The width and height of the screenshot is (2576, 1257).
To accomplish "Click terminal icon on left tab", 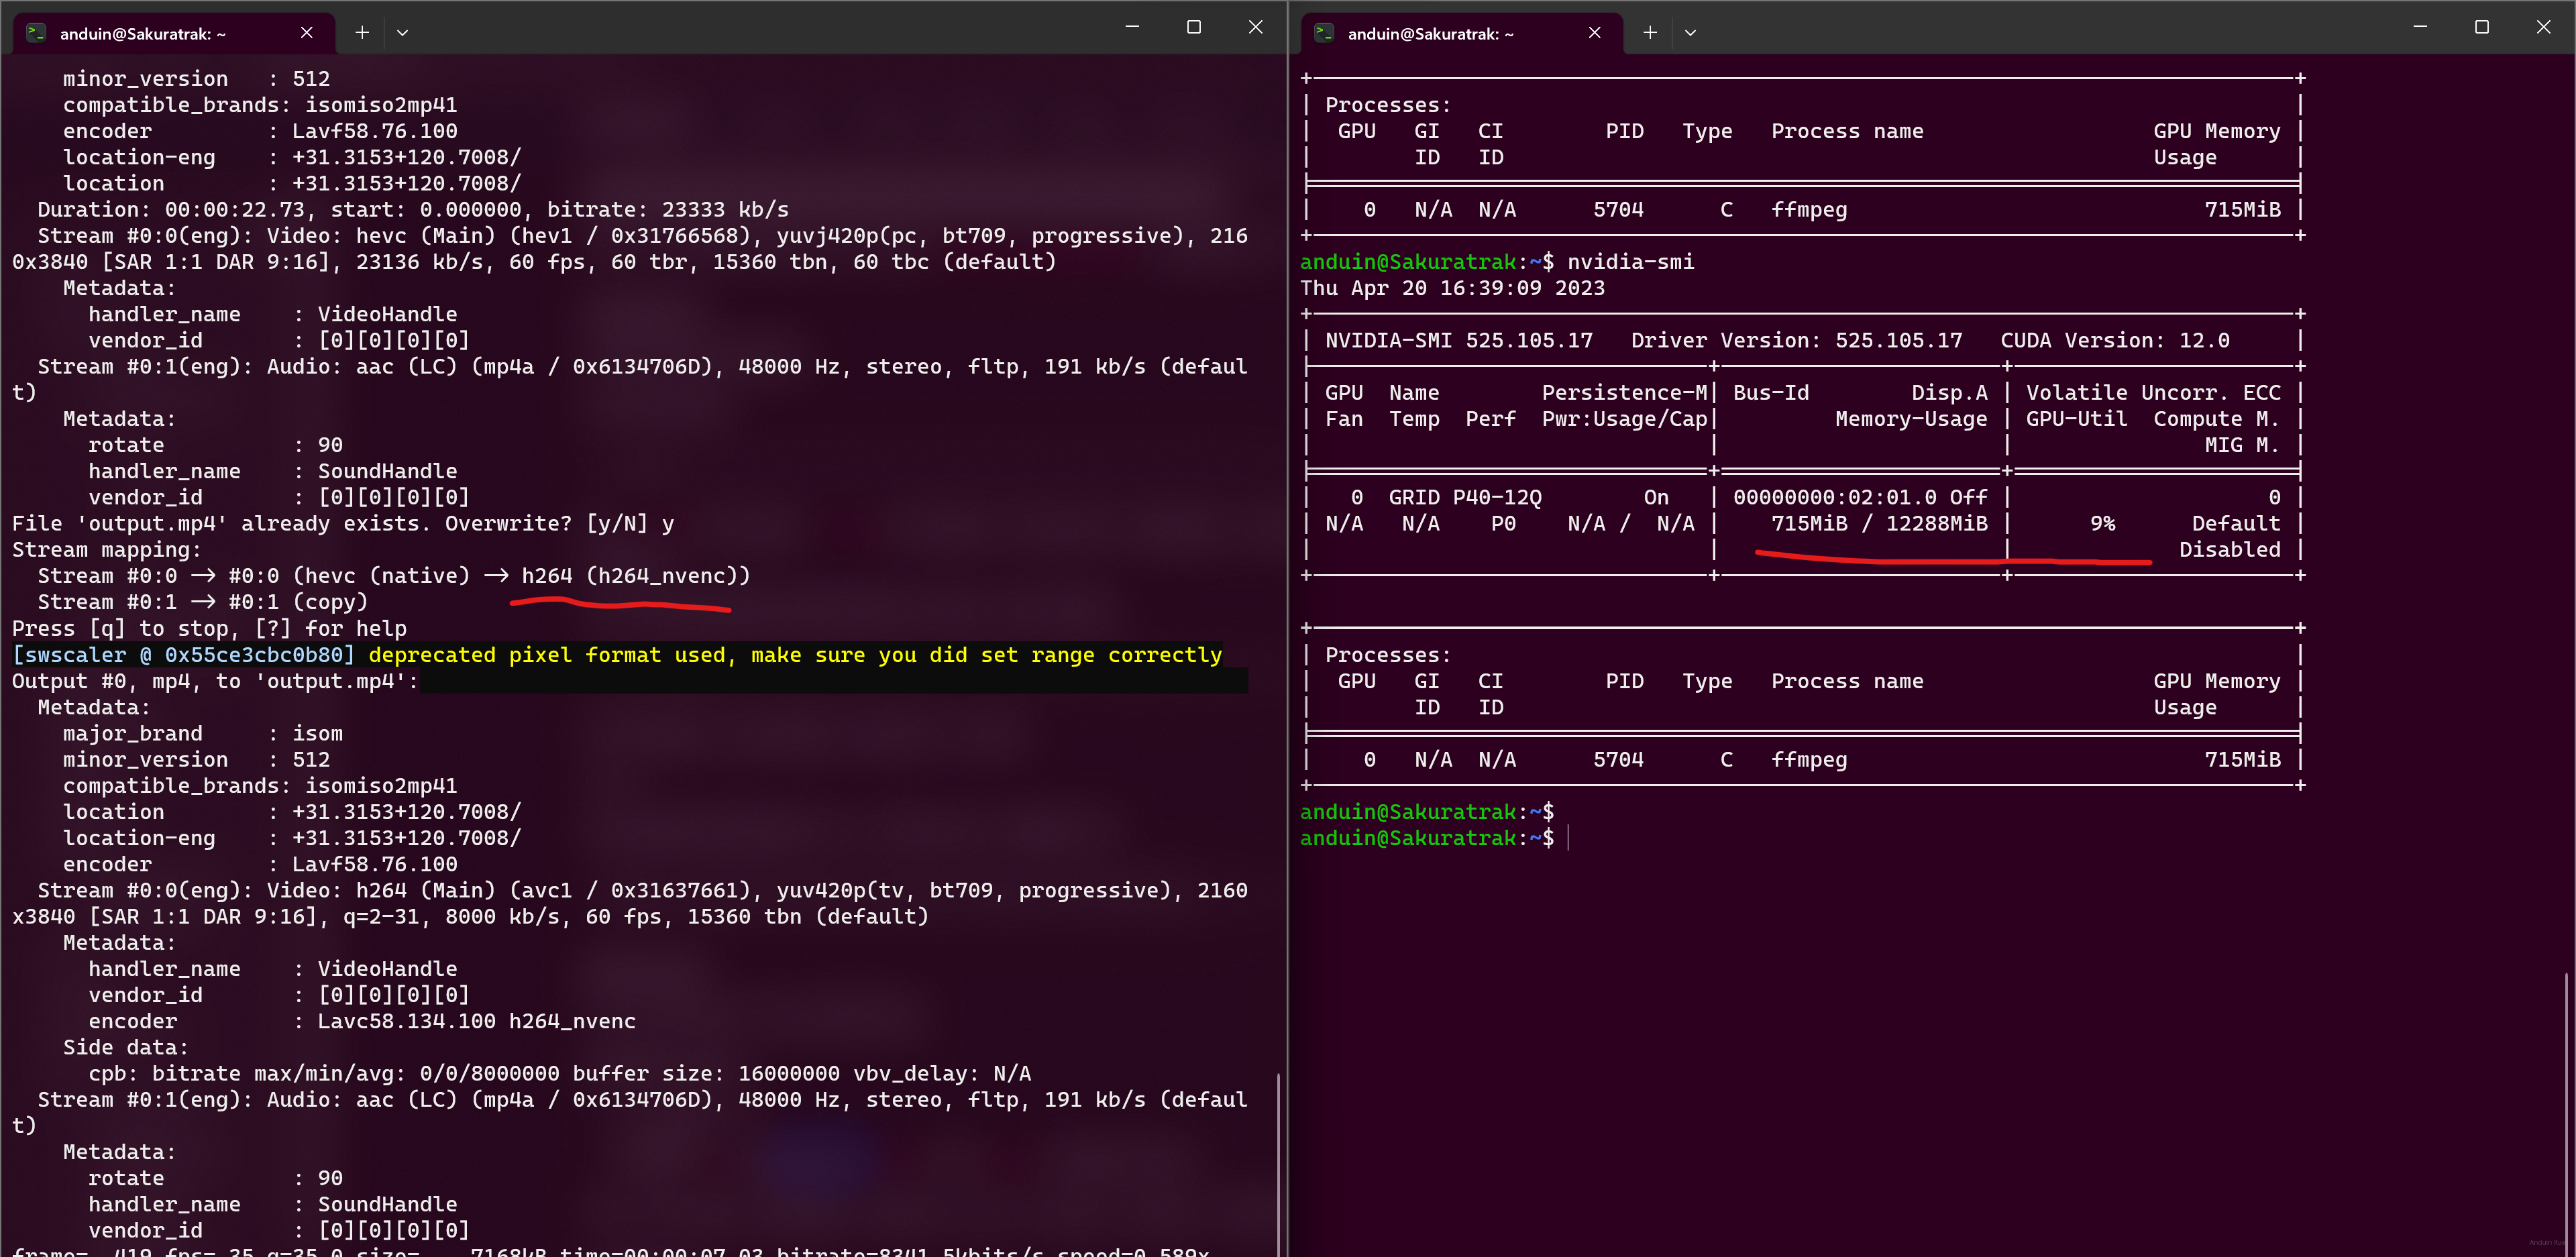I will pos(36,32).
